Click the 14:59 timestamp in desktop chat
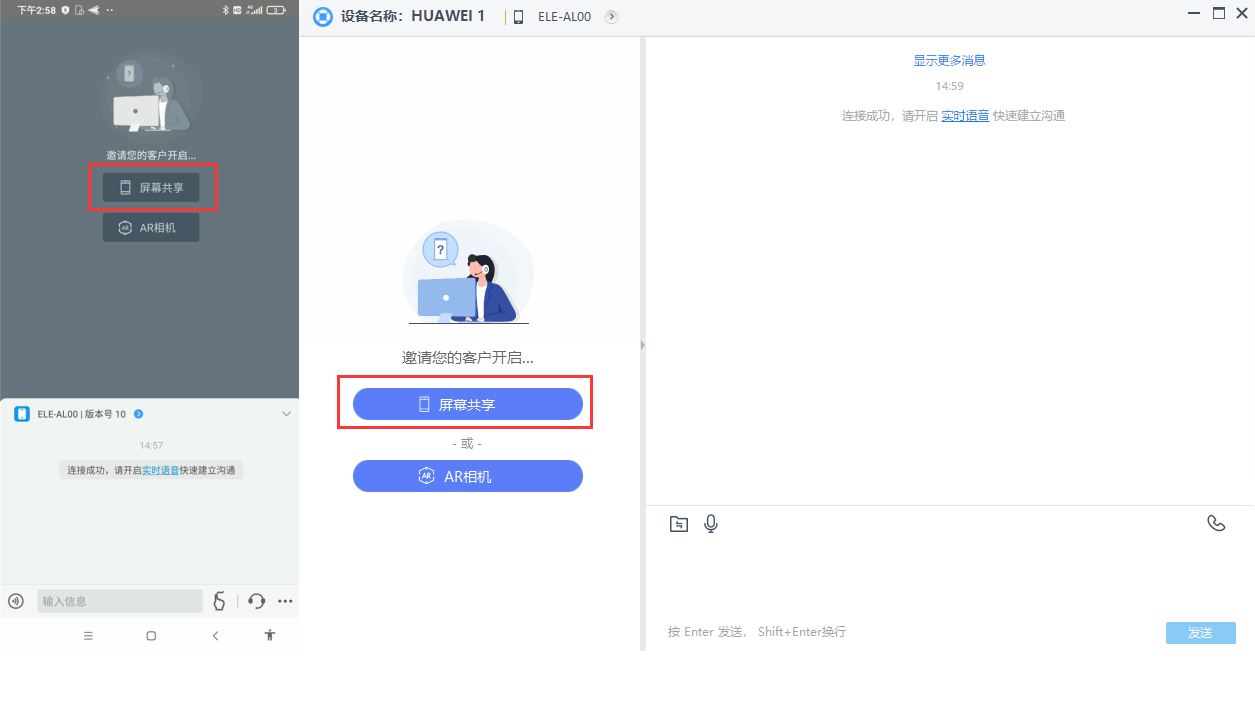The width and height of the screenshot is (1255, 707). [x=949, y=87]
